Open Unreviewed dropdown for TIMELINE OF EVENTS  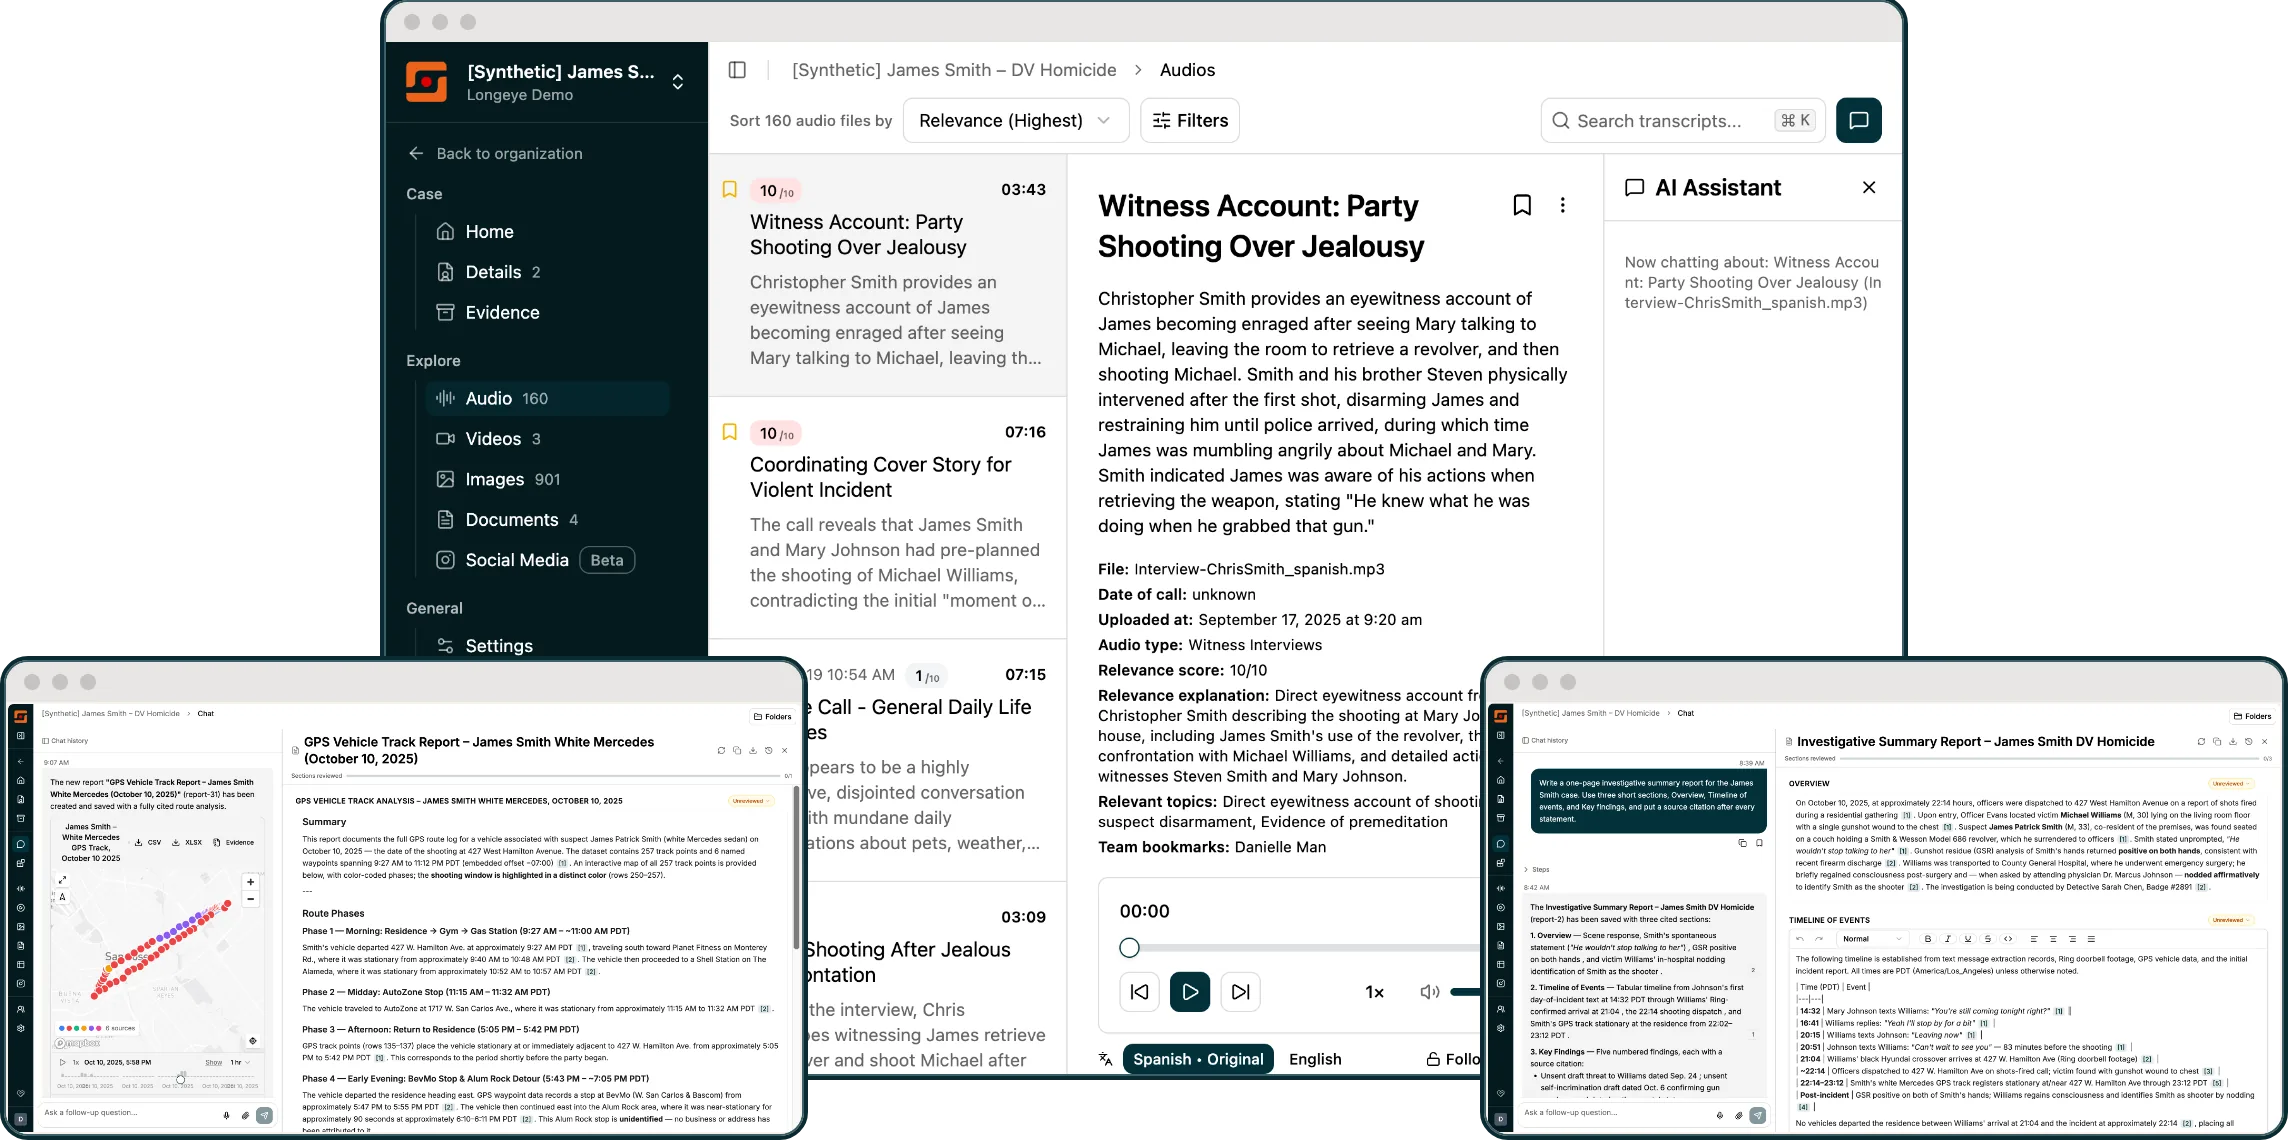click(x=2231, y=920)
